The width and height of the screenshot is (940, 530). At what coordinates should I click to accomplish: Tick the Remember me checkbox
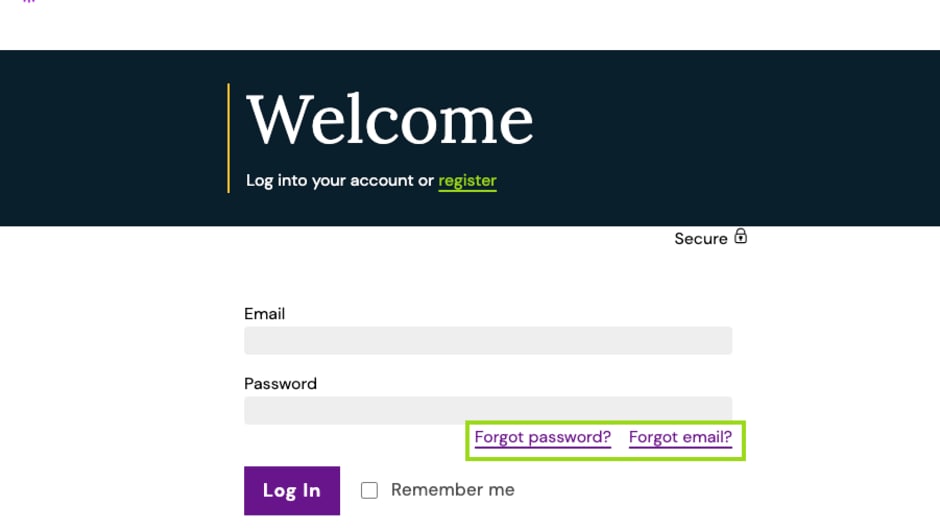[x=370, y=490]
